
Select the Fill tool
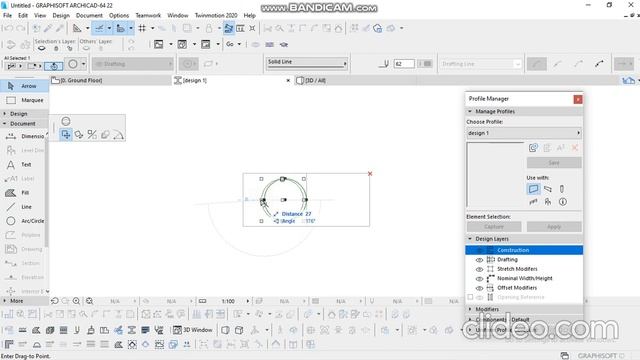24,193
